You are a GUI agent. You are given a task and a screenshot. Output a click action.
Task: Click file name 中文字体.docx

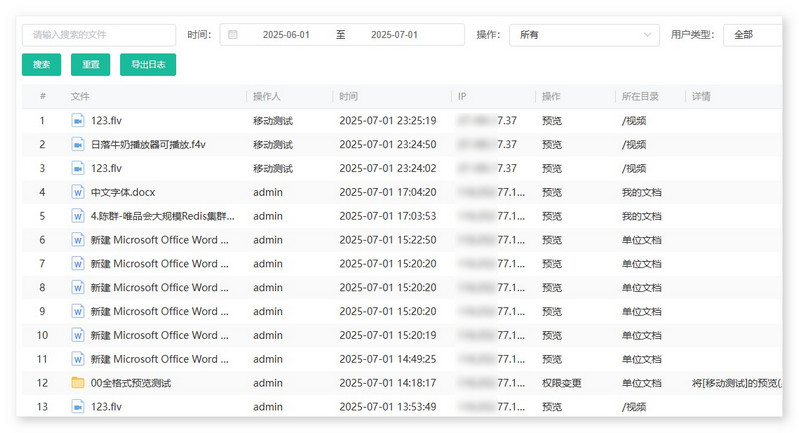click(x=123, y=192)
